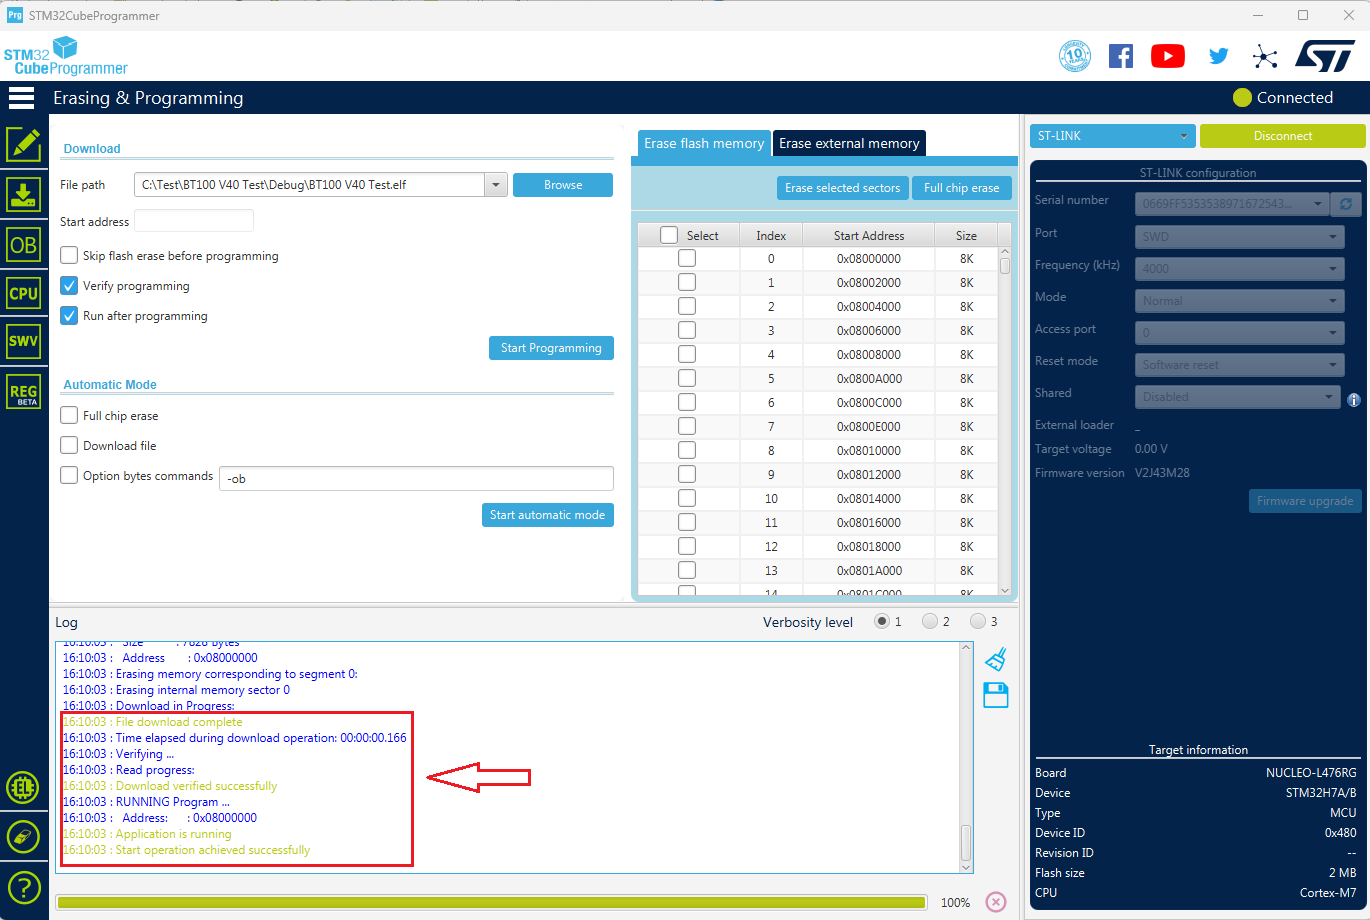Open the REG register viewer
The width and height of the screenshot is (1370, 920).
(x=24, y=391)
